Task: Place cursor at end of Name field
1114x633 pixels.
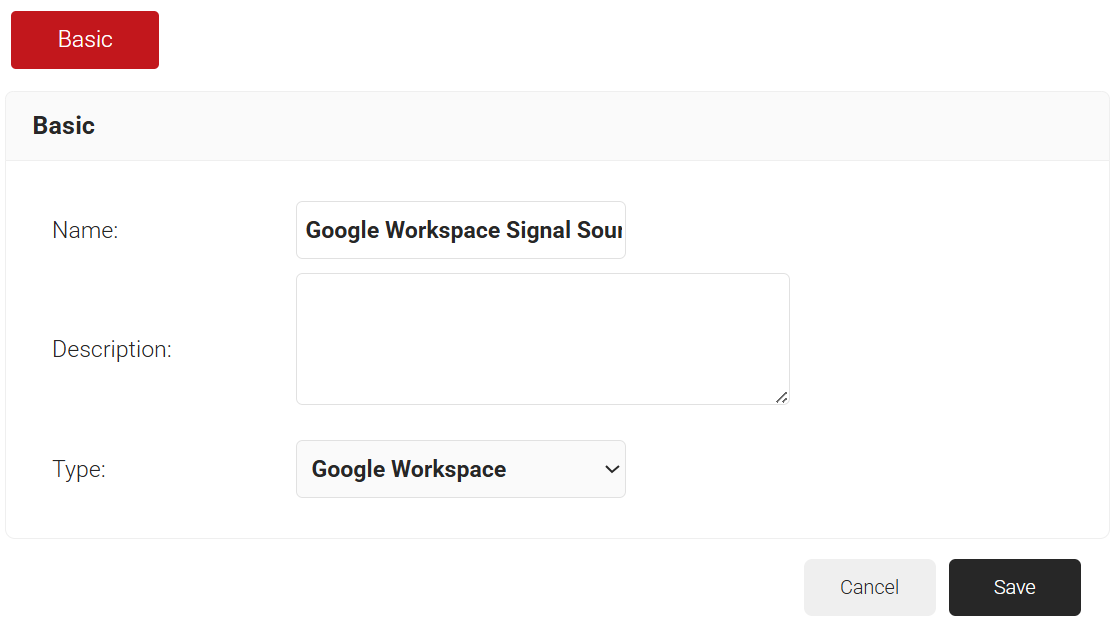Action: click(620, 230)
